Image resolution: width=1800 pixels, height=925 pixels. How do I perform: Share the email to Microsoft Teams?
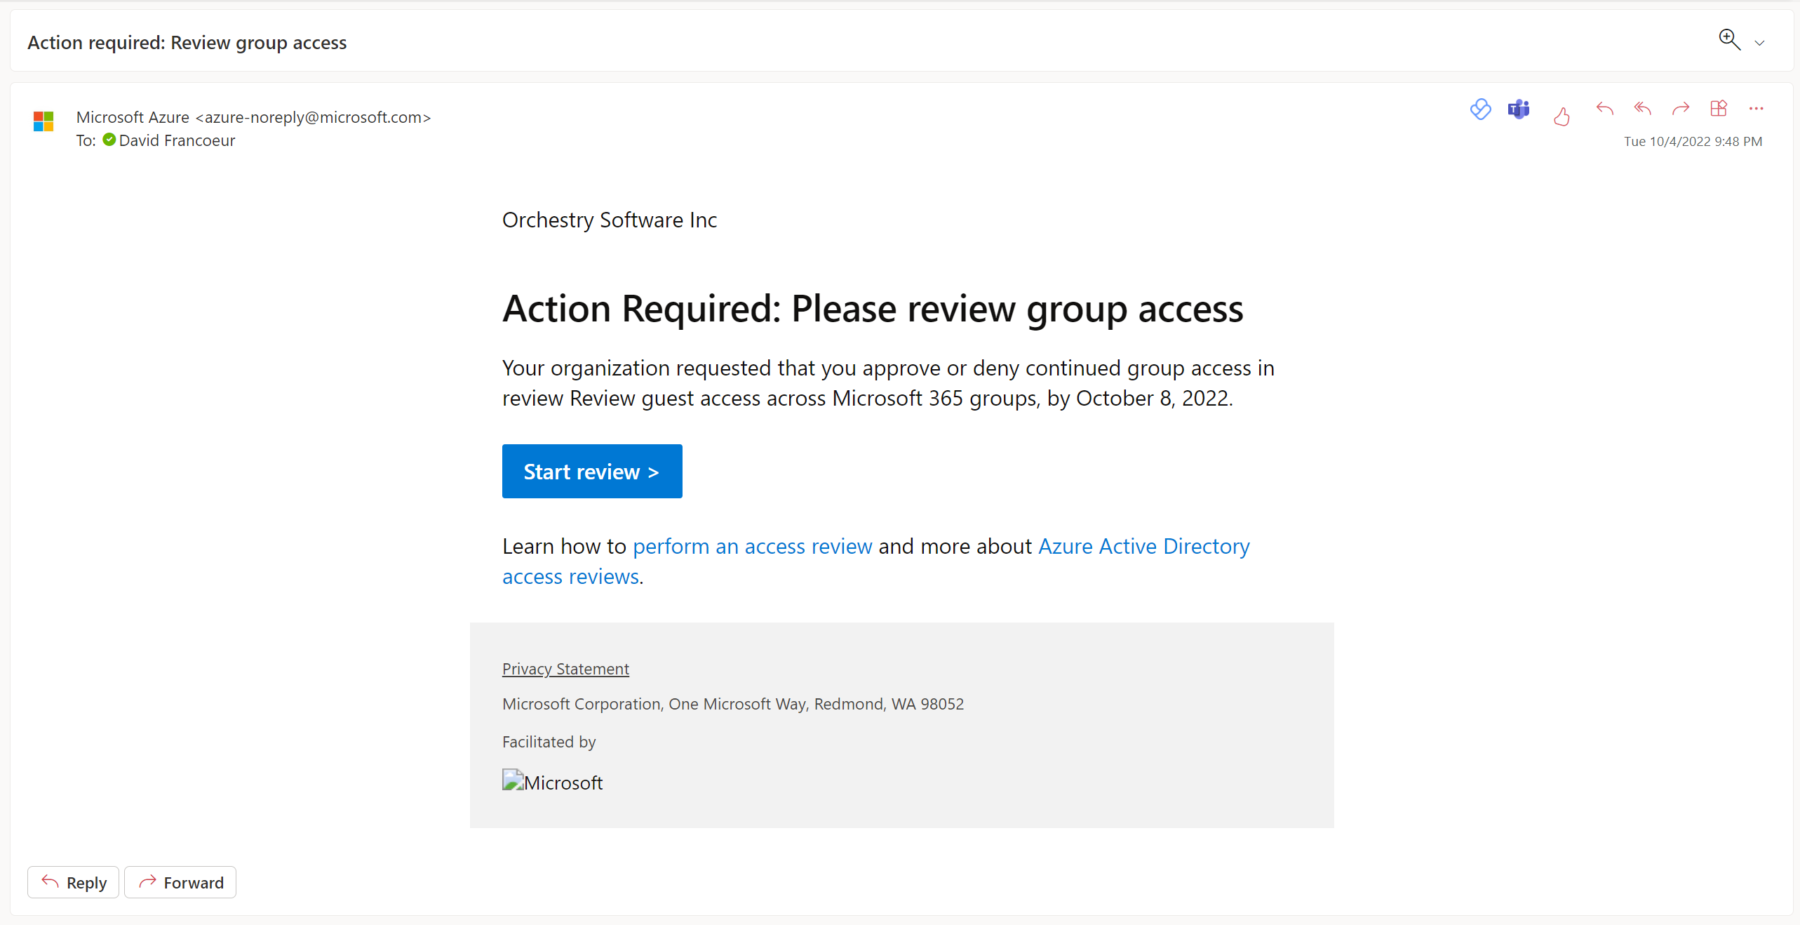coord(1518,110)
